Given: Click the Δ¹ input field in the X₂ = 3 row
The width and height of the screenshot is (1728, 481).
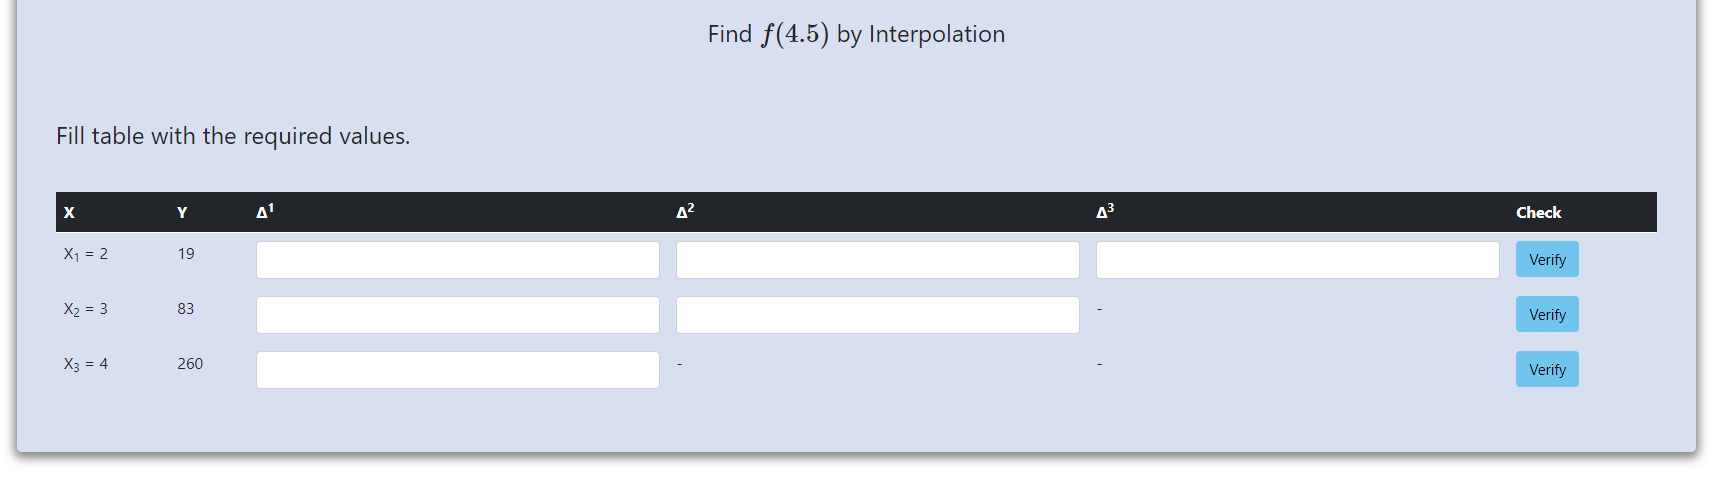Looking at the screenshot, I should point(457,315).
